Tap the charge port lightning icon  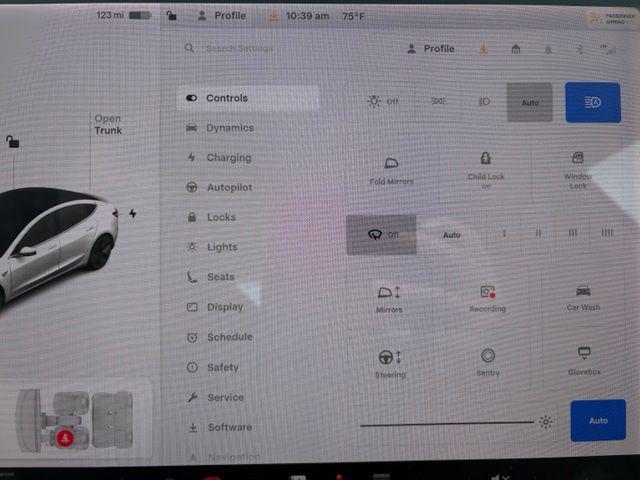133,213
